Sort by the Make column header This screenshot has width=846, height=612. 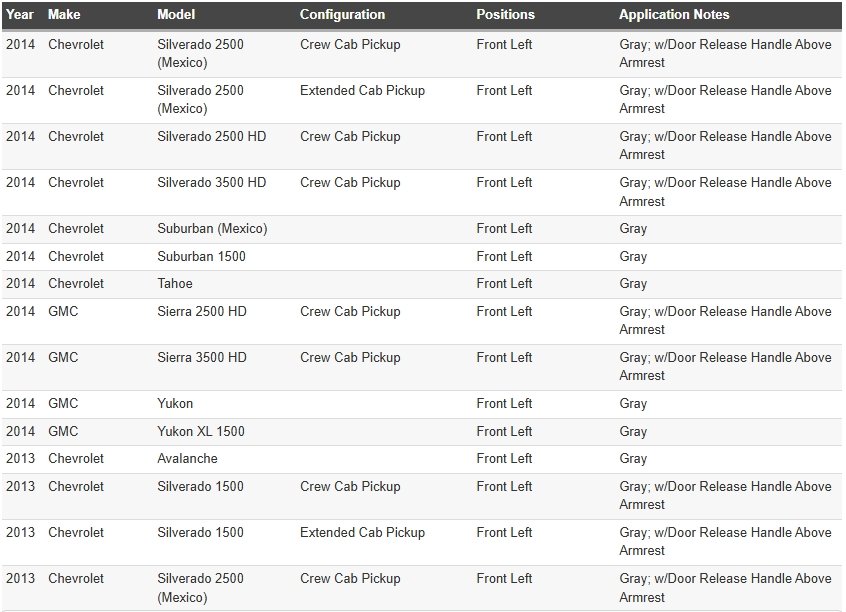(x=64, y=15)
